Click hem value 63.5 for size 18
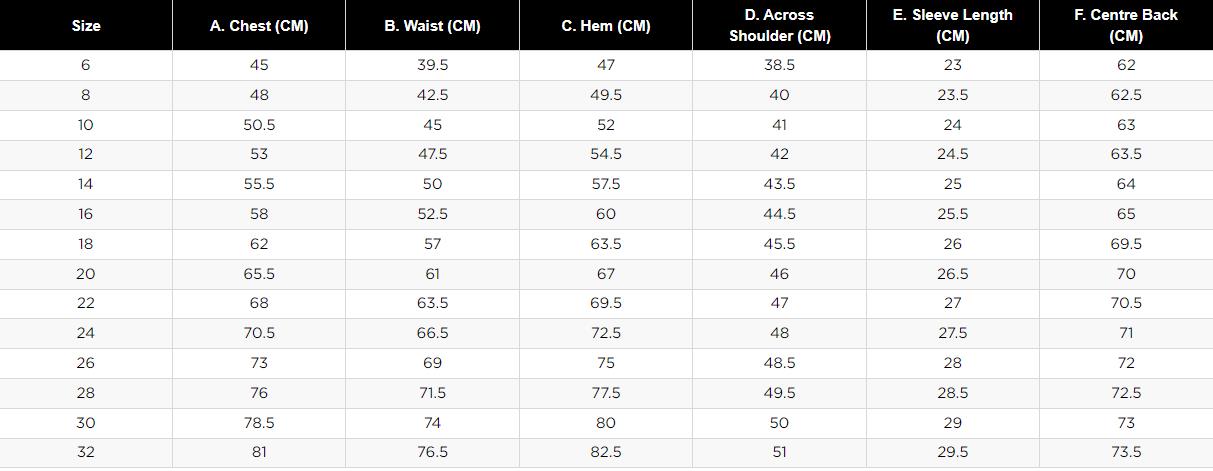Image resolution: width=1213 pixels, height=471 pixels. [606, 244]
